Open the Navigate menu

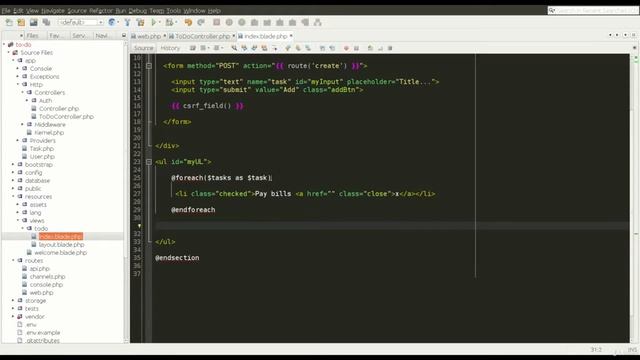coord(53,11)
